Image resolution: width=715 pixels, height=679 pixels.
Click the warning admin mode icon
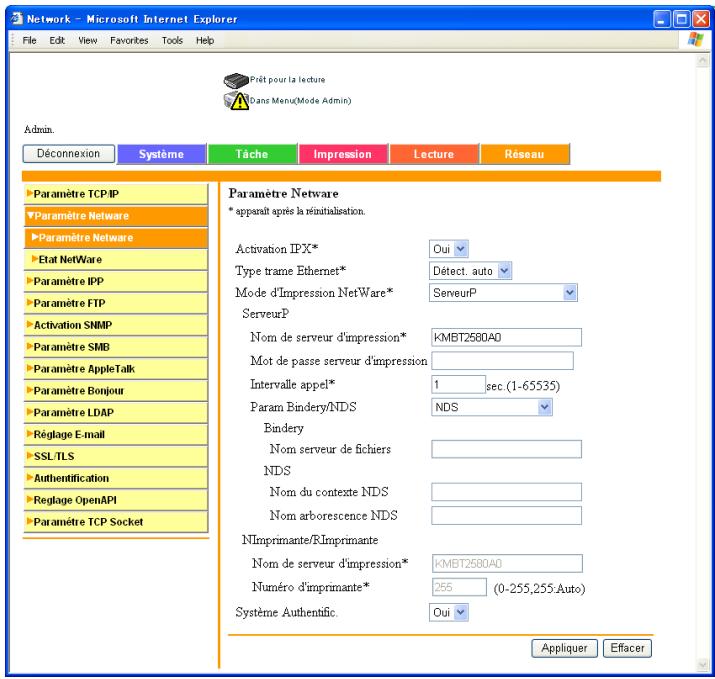point(236,101)
